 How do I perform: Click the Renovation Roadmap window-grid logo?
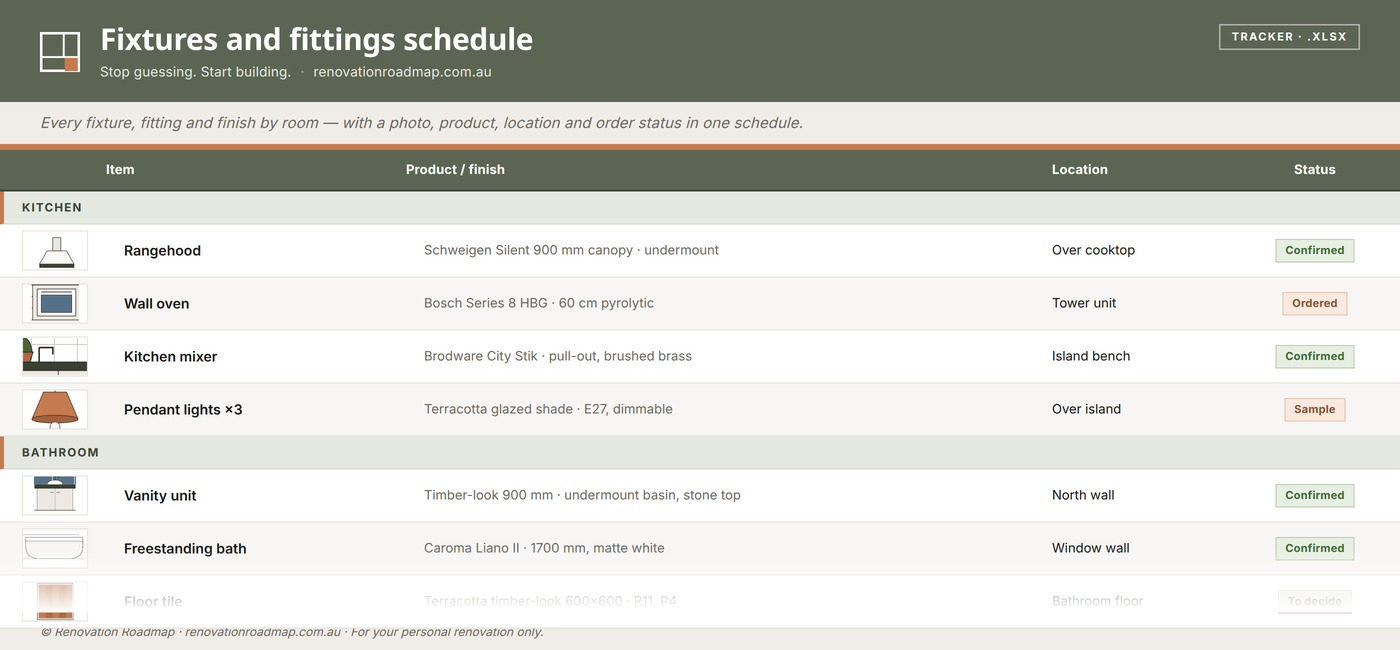(60, 52)
